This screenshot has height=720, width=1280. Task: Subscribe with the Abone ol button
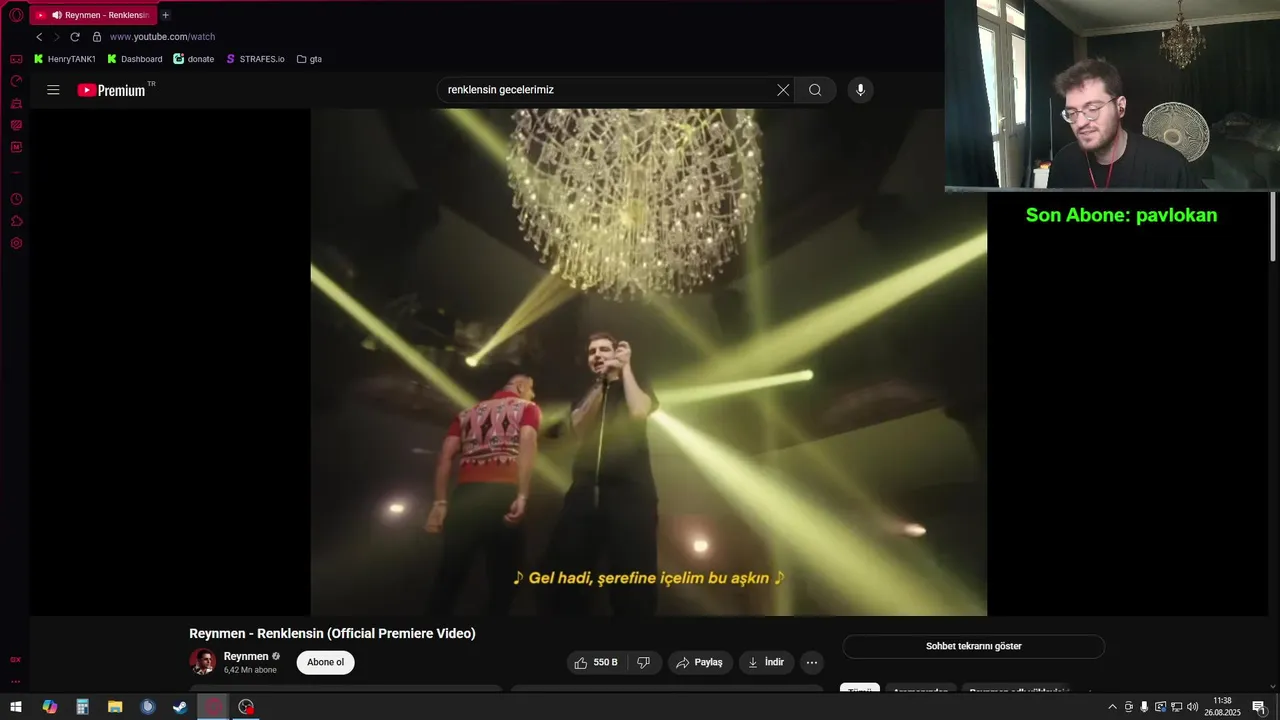[325, 662]
